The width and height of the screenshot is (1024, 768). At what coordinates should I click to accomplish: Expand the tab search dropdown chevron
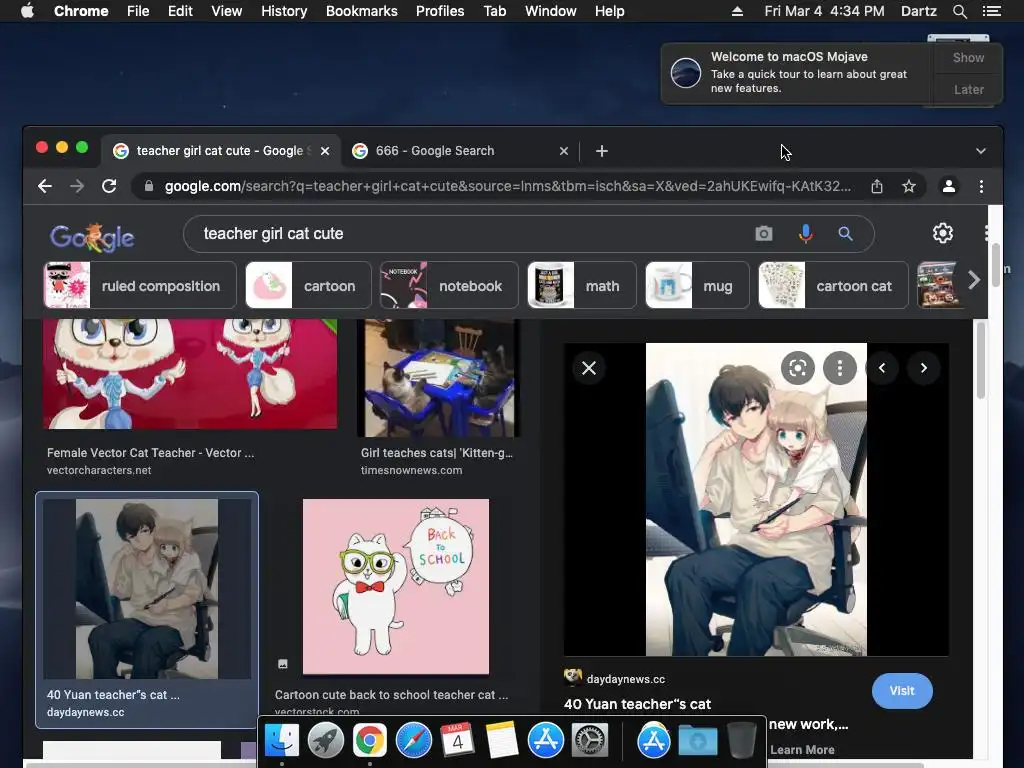tap(980, 151)
